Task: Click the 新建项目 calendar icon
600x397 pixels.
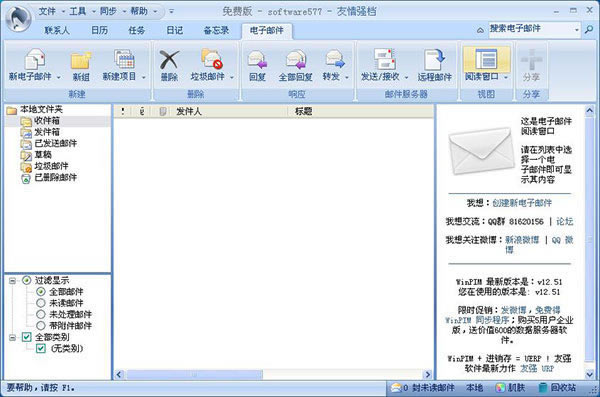Action: point(124,59)
